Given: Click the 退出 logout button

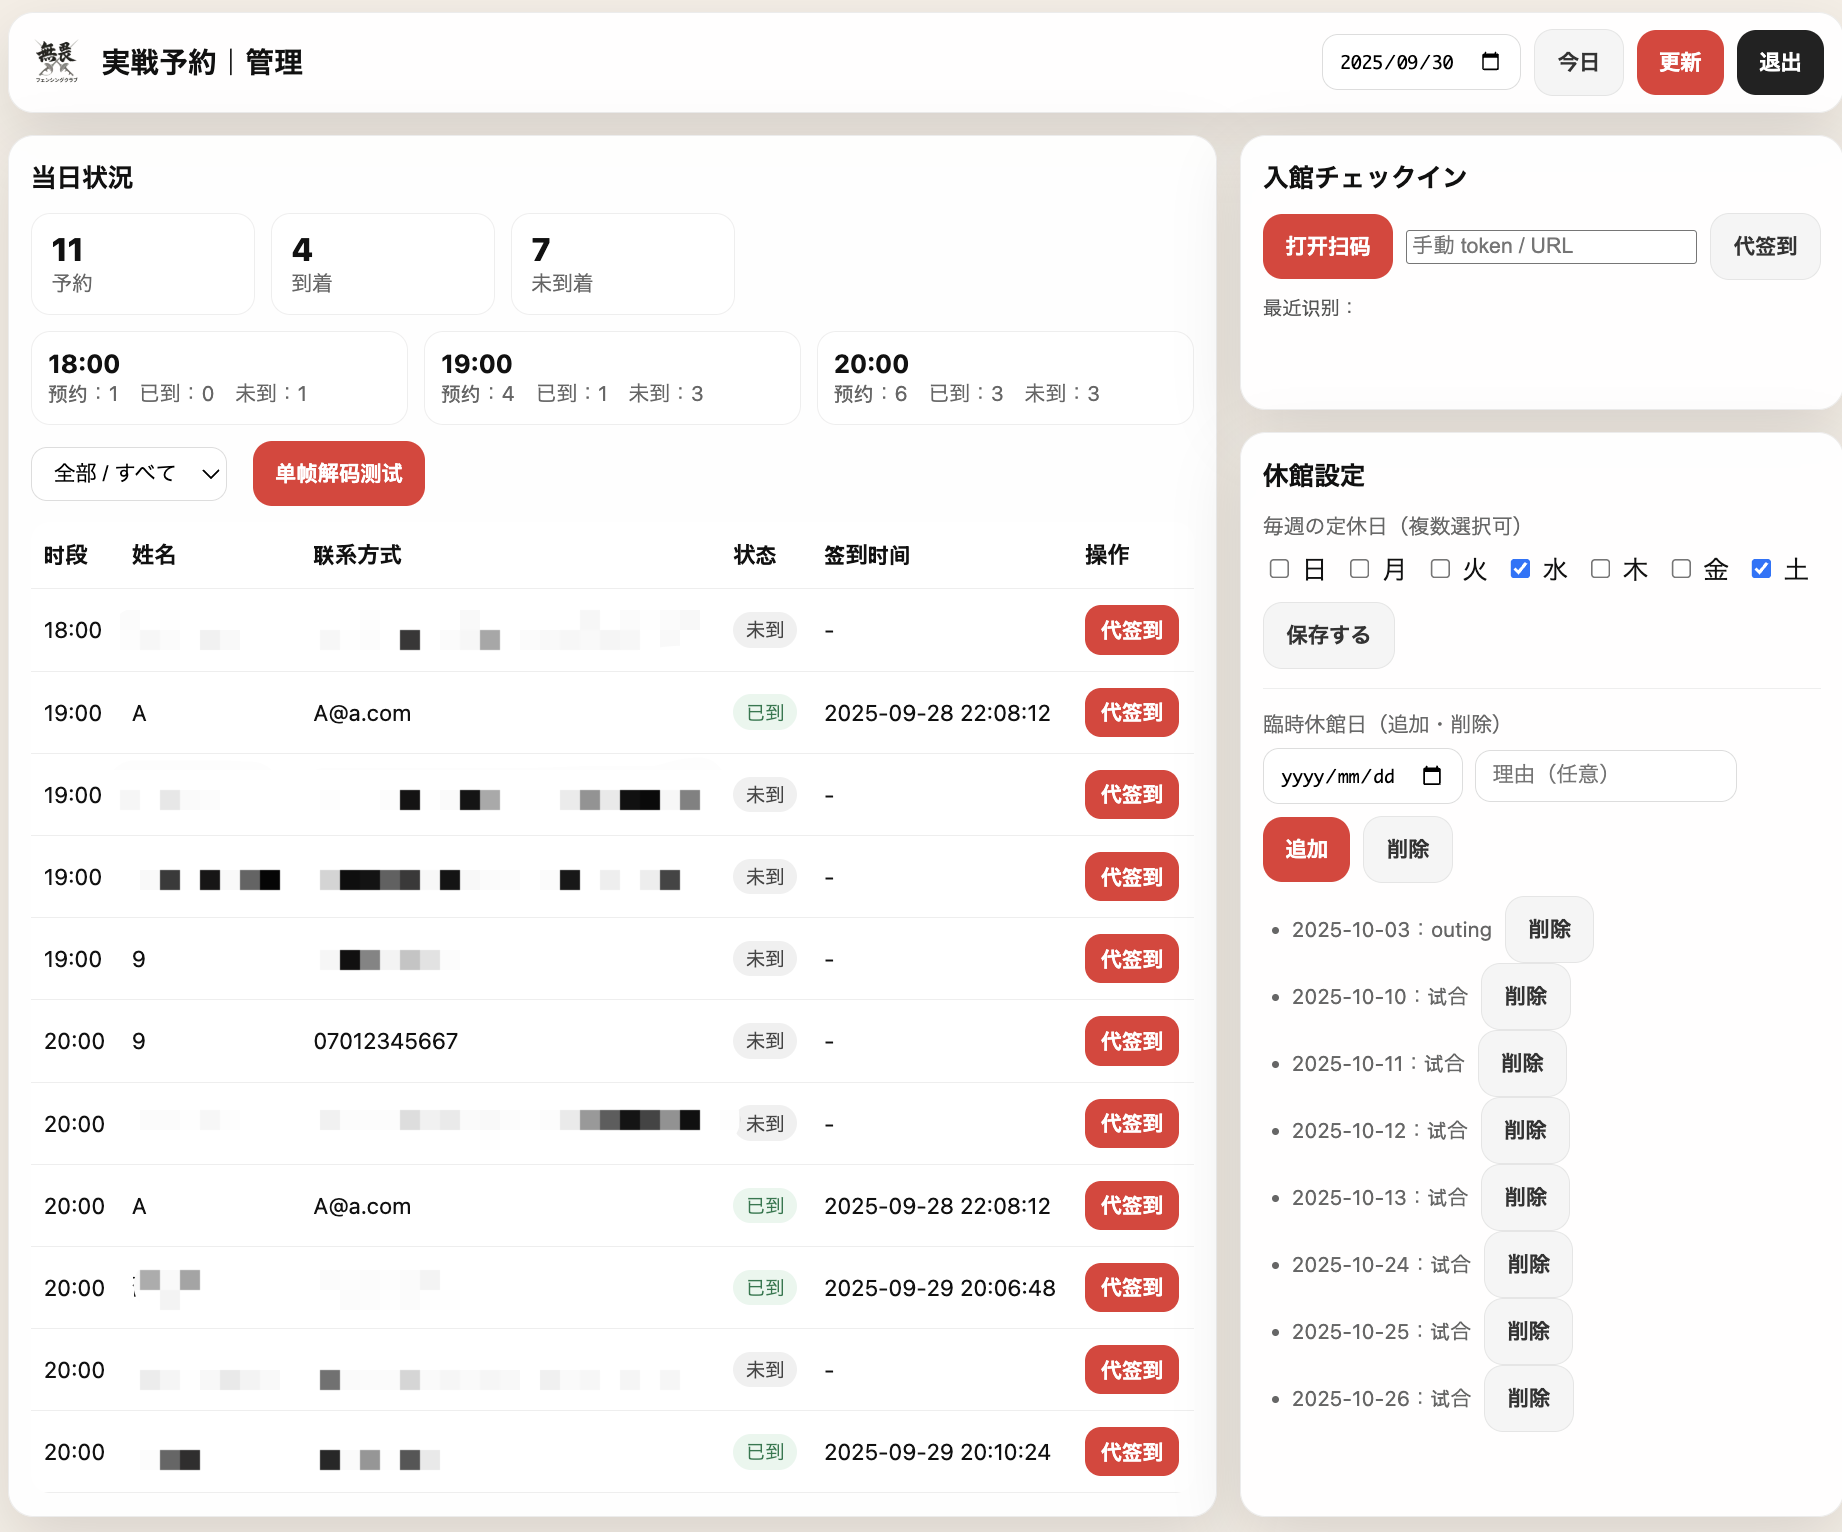Looking at the screenshot, I should click(1779, 62).
